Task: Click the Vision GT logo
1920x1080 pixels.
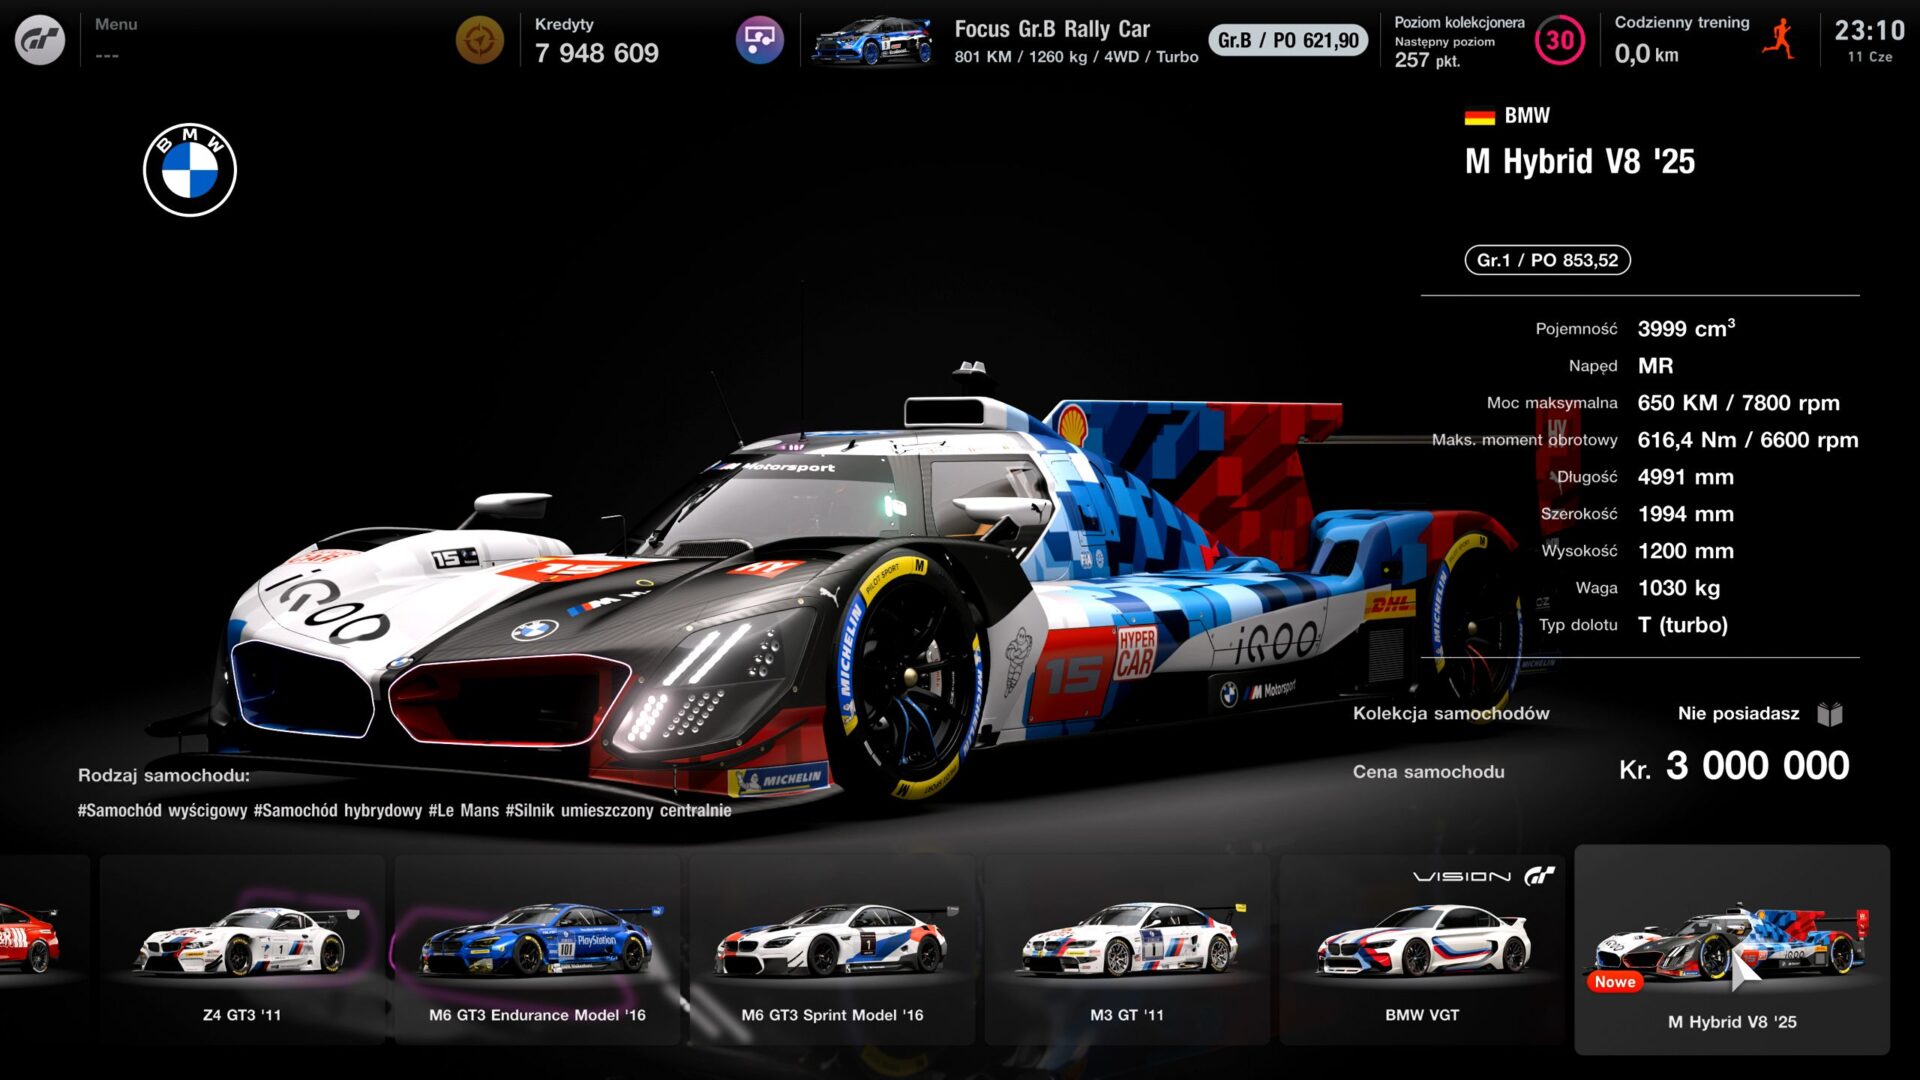Action: pos(1484,876)
